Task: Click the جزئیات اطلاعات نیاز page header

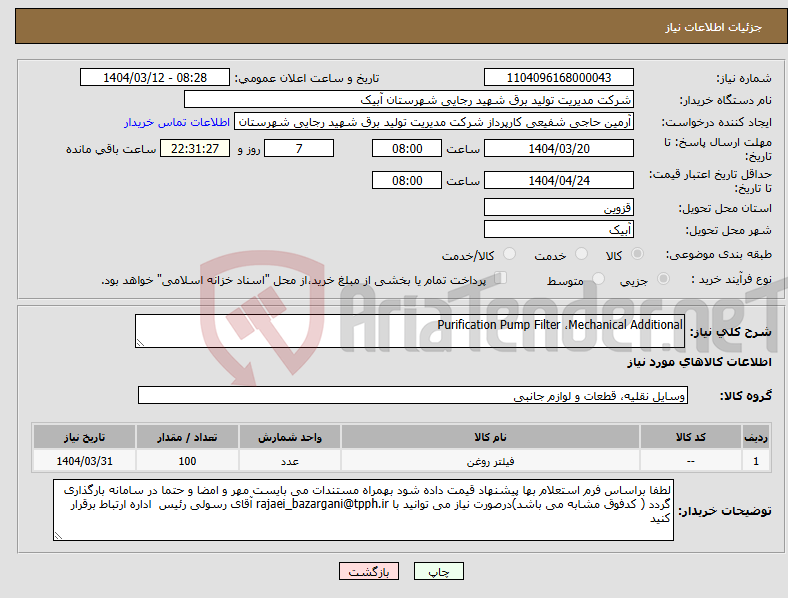Action: [401, 26]
